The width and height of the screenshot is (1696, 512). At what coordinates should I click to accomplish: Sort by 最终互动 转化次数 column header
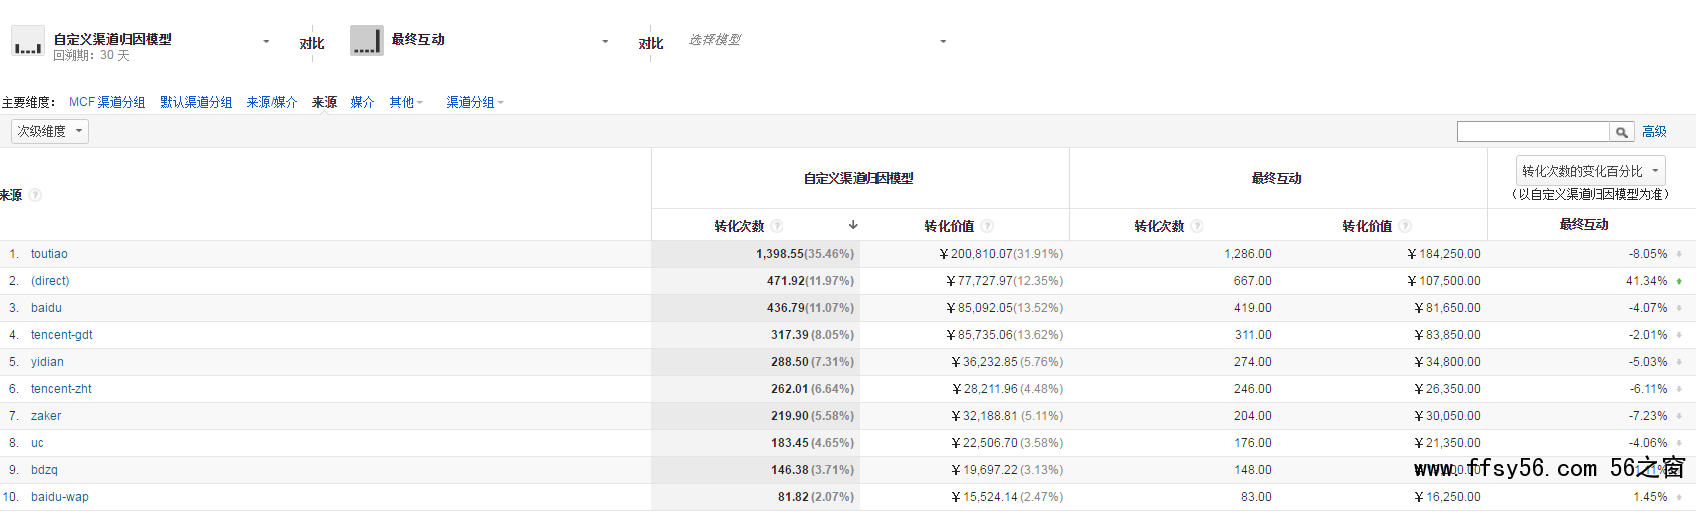click(1159, 226)
